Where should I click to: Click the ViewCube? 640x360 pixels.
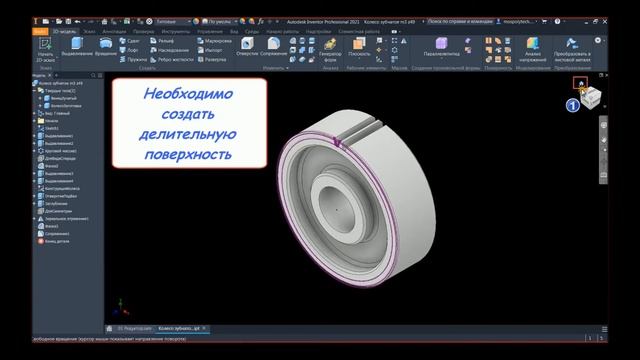pos(591,98)
